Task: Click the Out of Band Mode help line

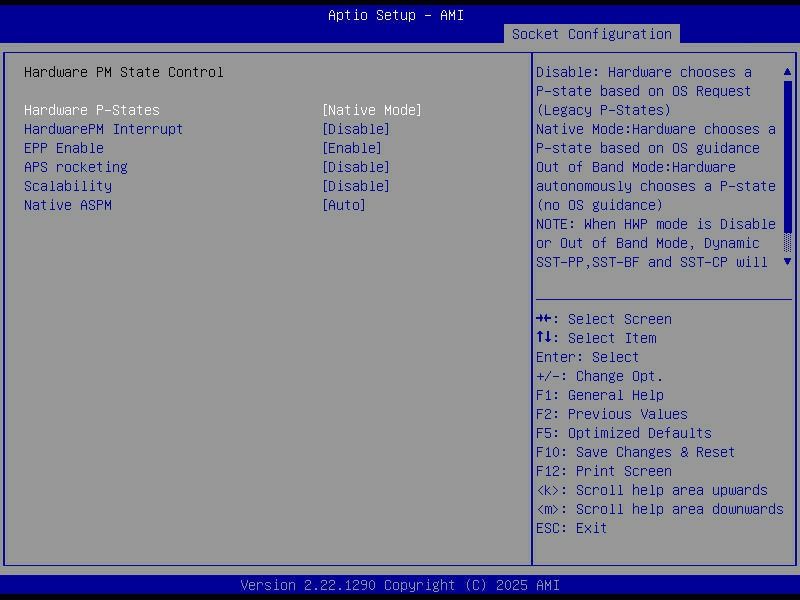Action: [636, 167]
